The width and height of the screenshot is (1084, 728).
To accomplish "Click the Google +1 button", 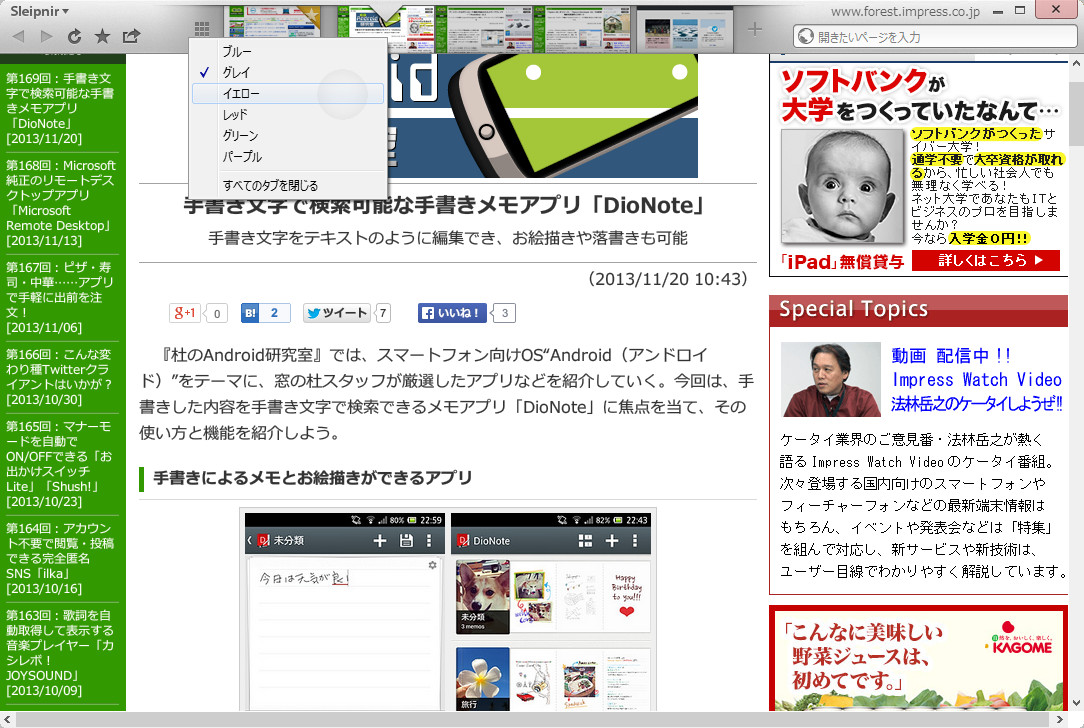I will pos(185,313).
